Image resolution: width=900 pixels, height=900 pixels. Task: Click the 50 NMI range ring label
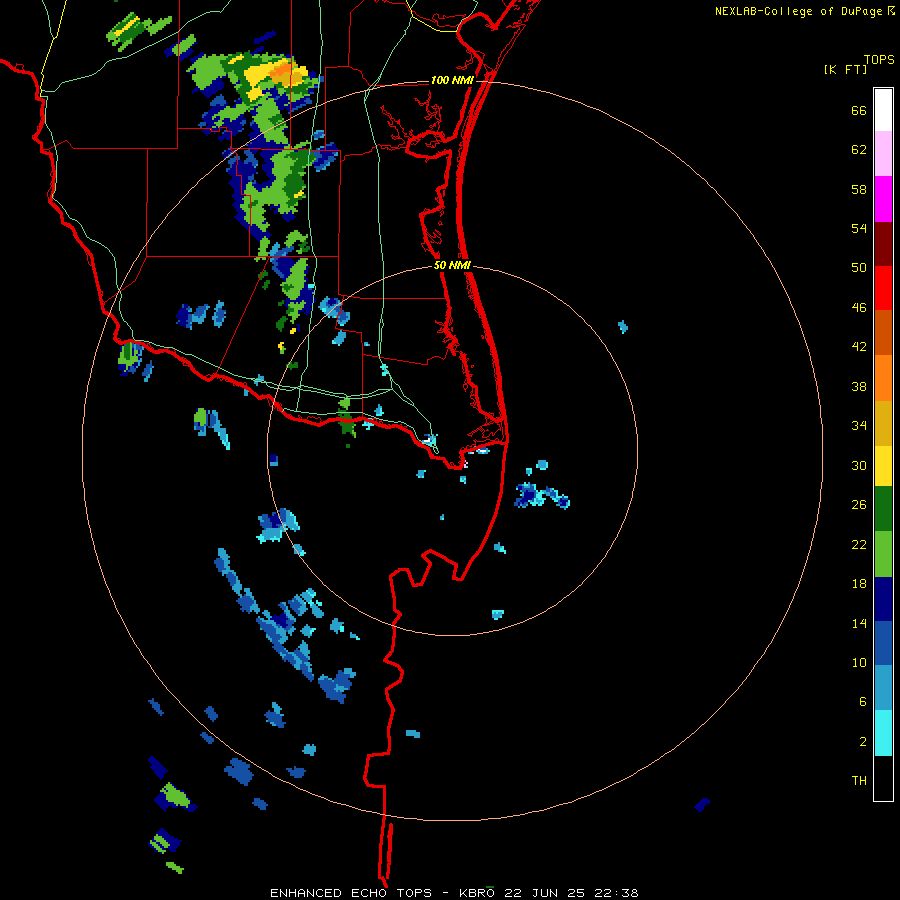coord(452,265)
